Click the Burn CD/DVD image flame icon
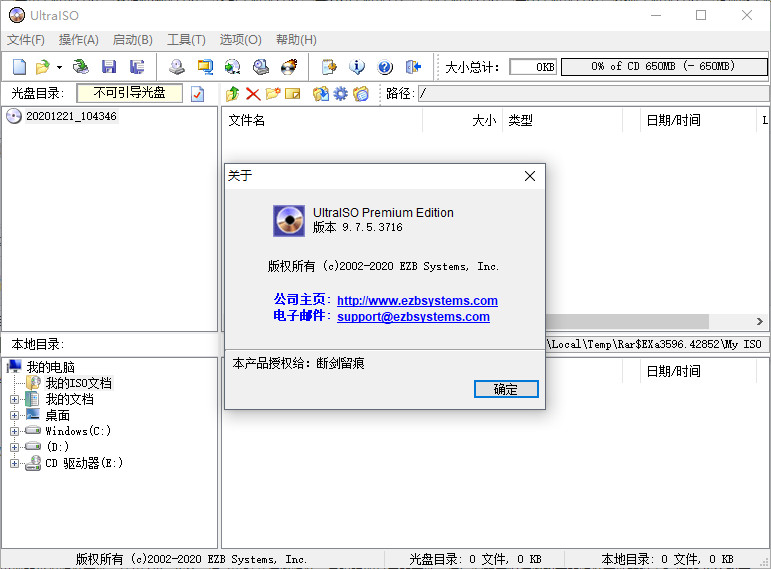This screenshot has width=771, height=569. coord(289,66)
